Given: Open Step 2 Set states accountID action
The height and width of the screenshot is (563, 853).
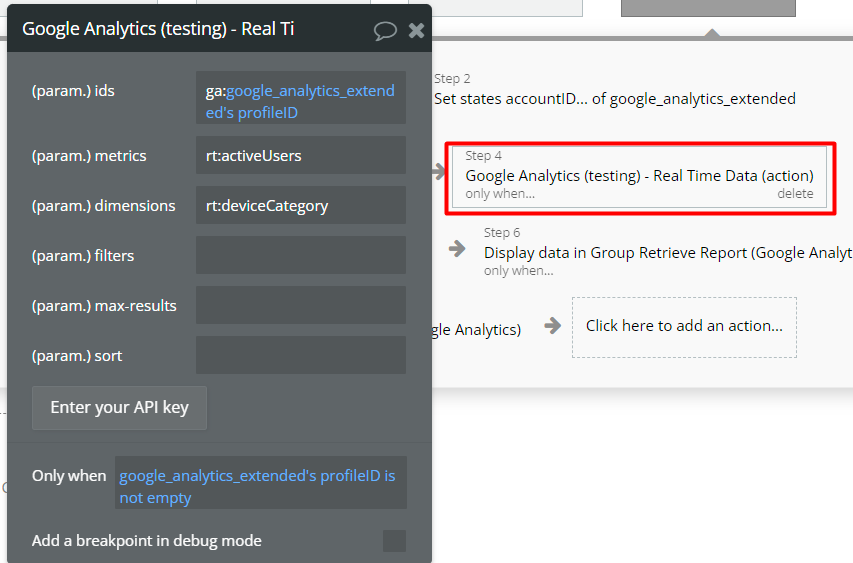Looking at the screenshot, I should (615, 90).
